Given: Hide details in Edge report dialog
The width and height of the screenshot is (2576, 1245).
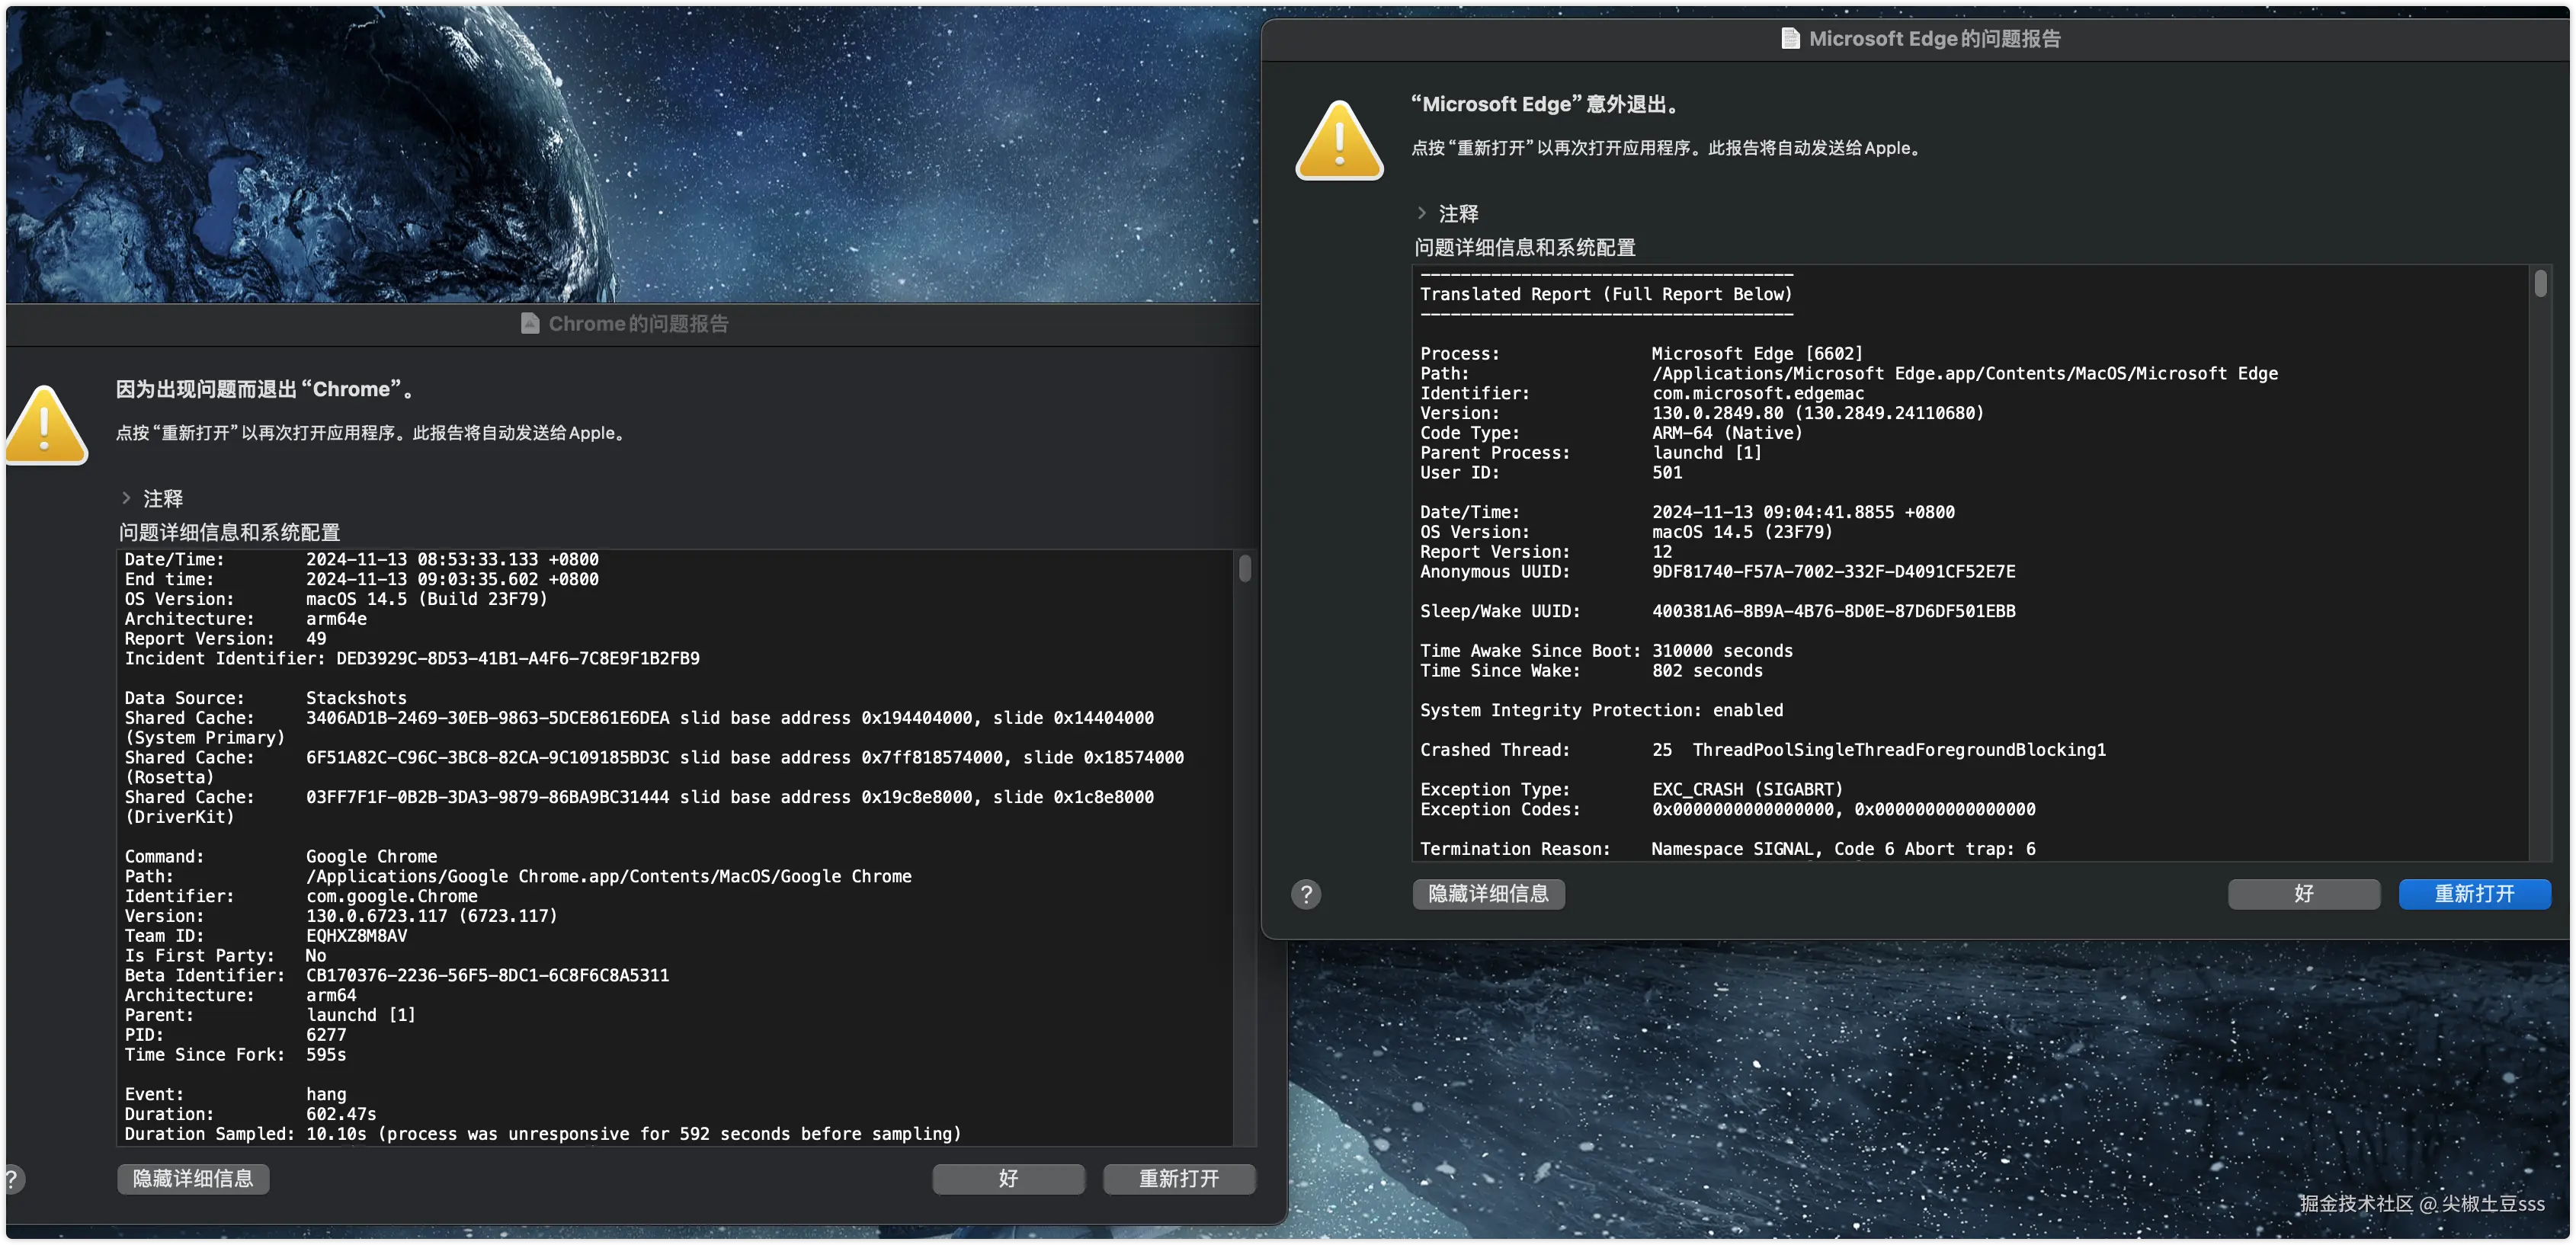Looking at the screenshot, I should pyautogui.click(x=1488, y=894).
